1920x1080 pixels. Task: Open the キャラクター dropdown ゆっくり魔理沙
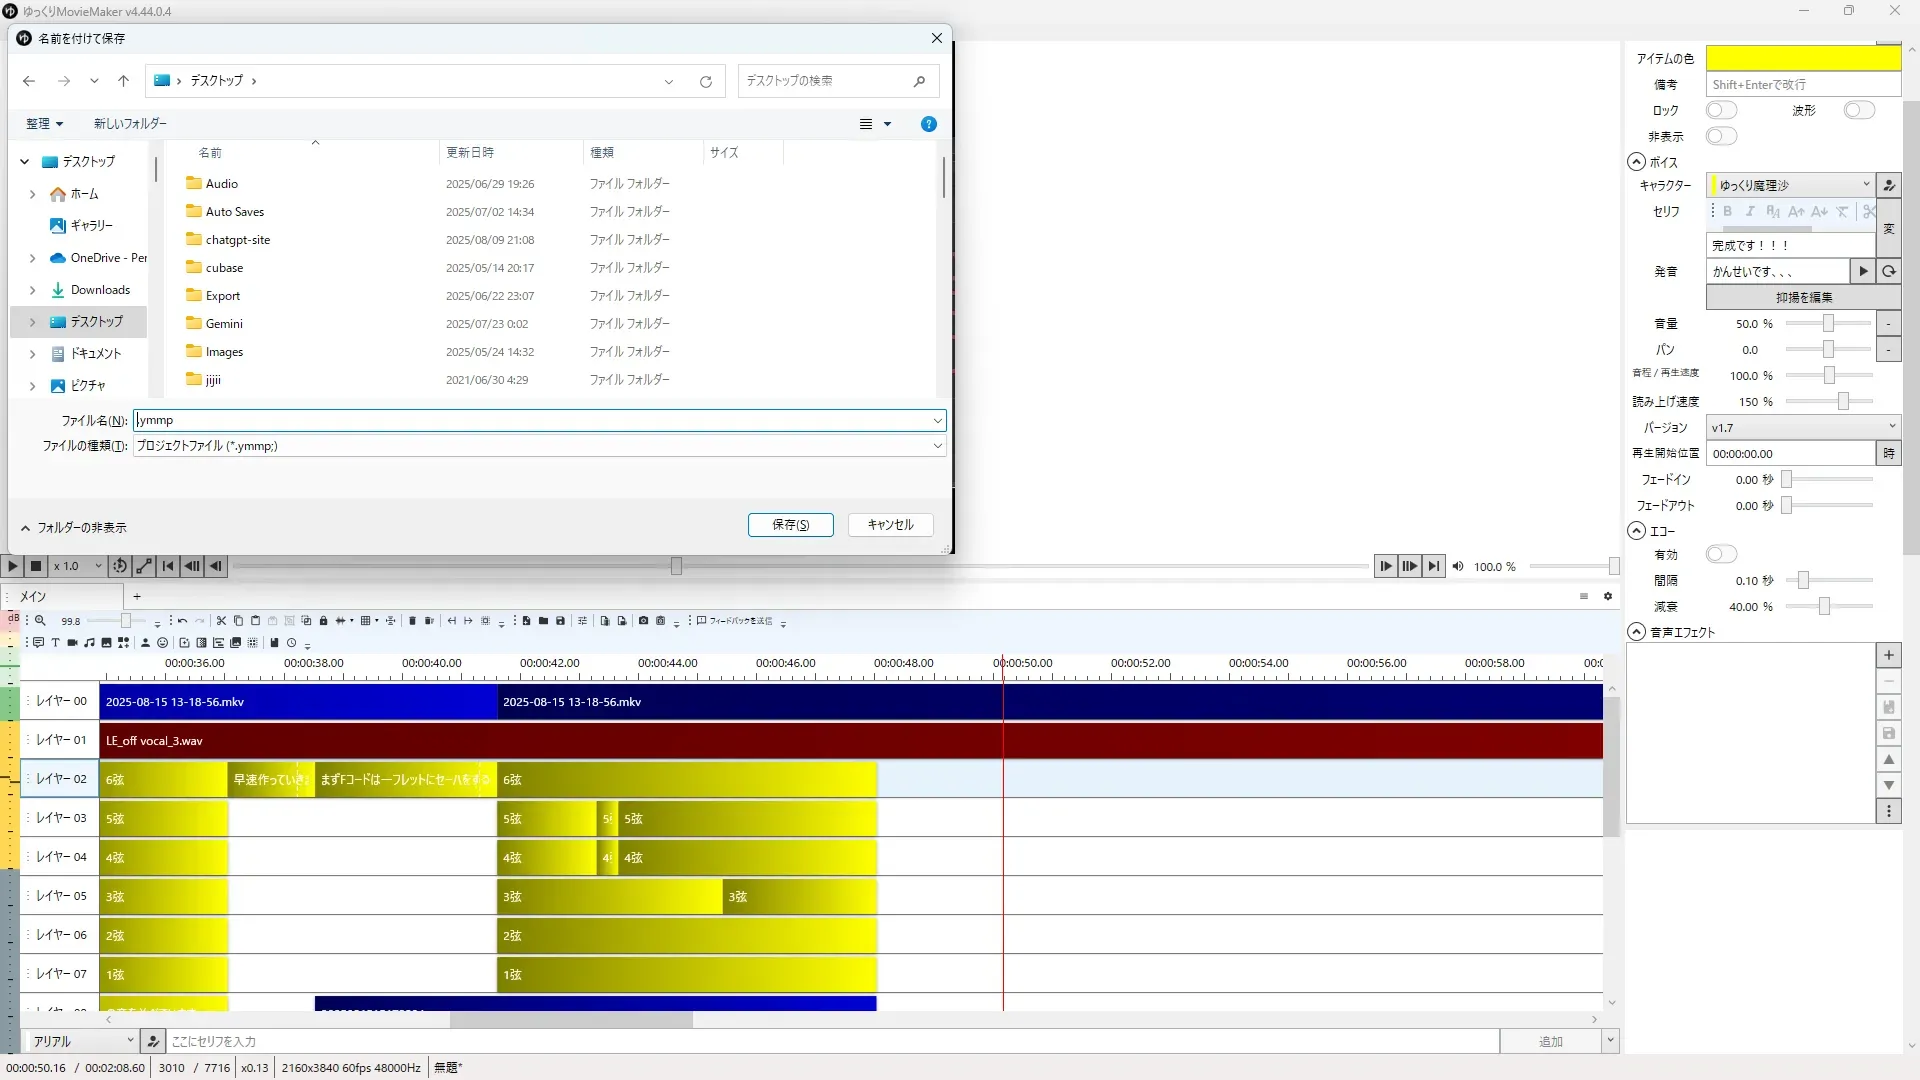[1790, 185]
